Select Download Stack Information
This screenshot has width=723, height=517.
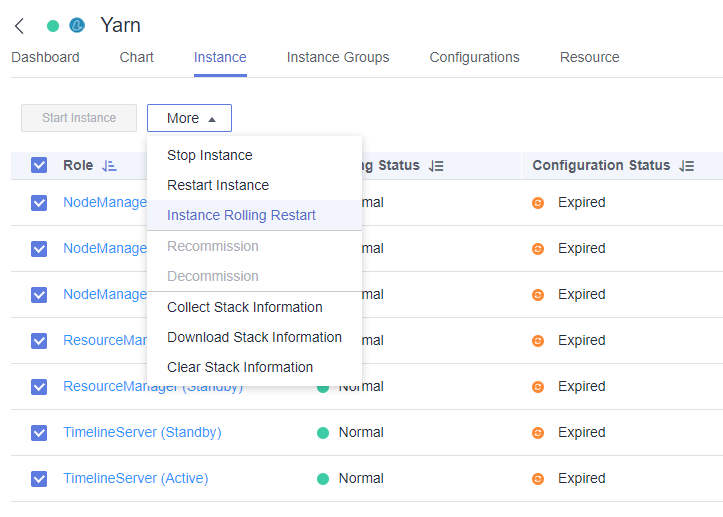tap(255, 337)
